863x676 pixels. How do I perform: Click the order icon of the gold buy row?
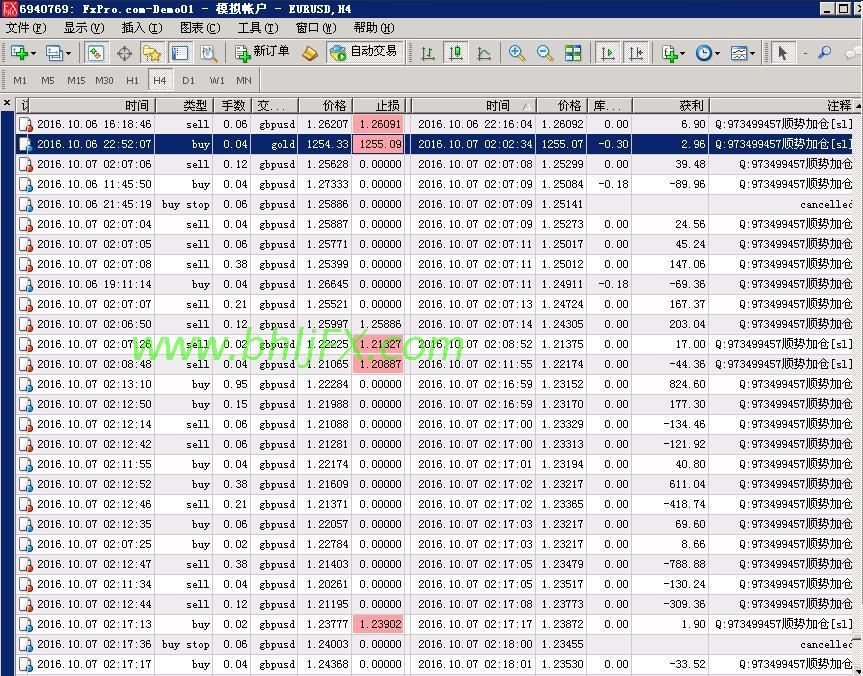(x=25, y=144)
